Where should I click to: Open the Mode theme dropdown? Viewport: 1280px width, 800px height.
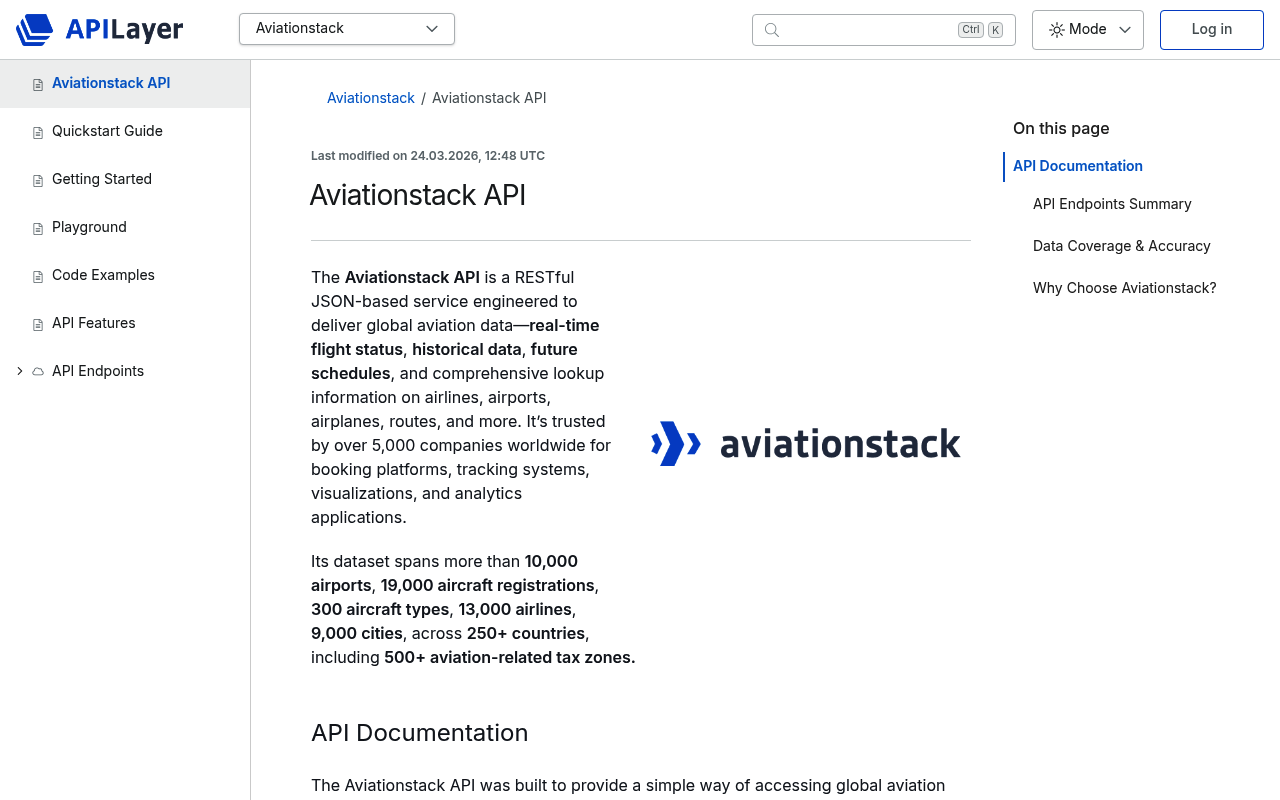click(1088, 30)
